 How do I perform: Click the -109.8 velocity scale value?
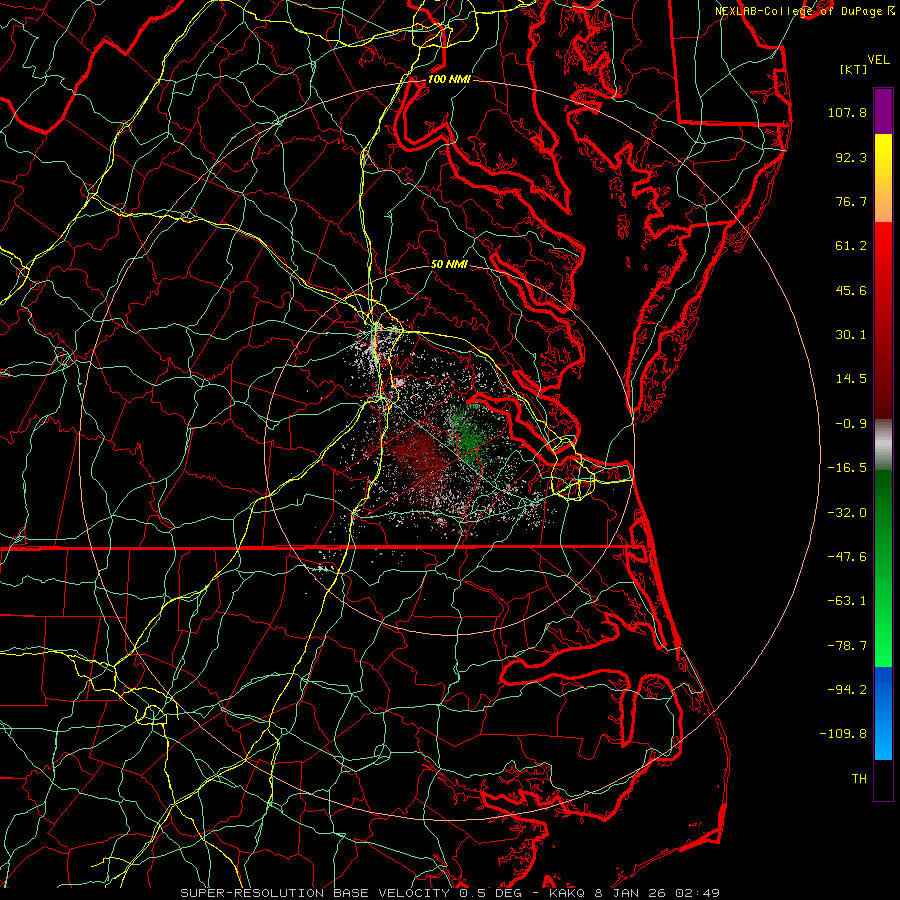[843, 734]
